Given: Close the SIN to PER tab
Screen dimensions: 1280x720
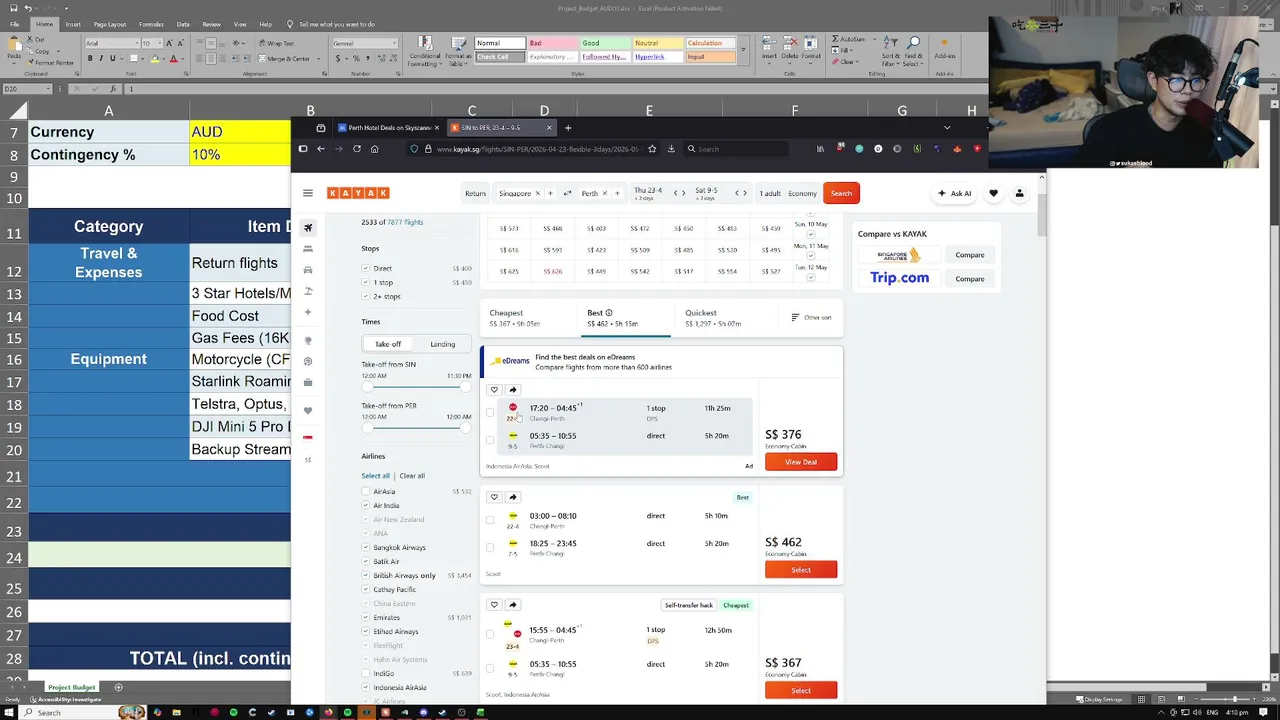Looking at the screenshot, I should (549, 128).
